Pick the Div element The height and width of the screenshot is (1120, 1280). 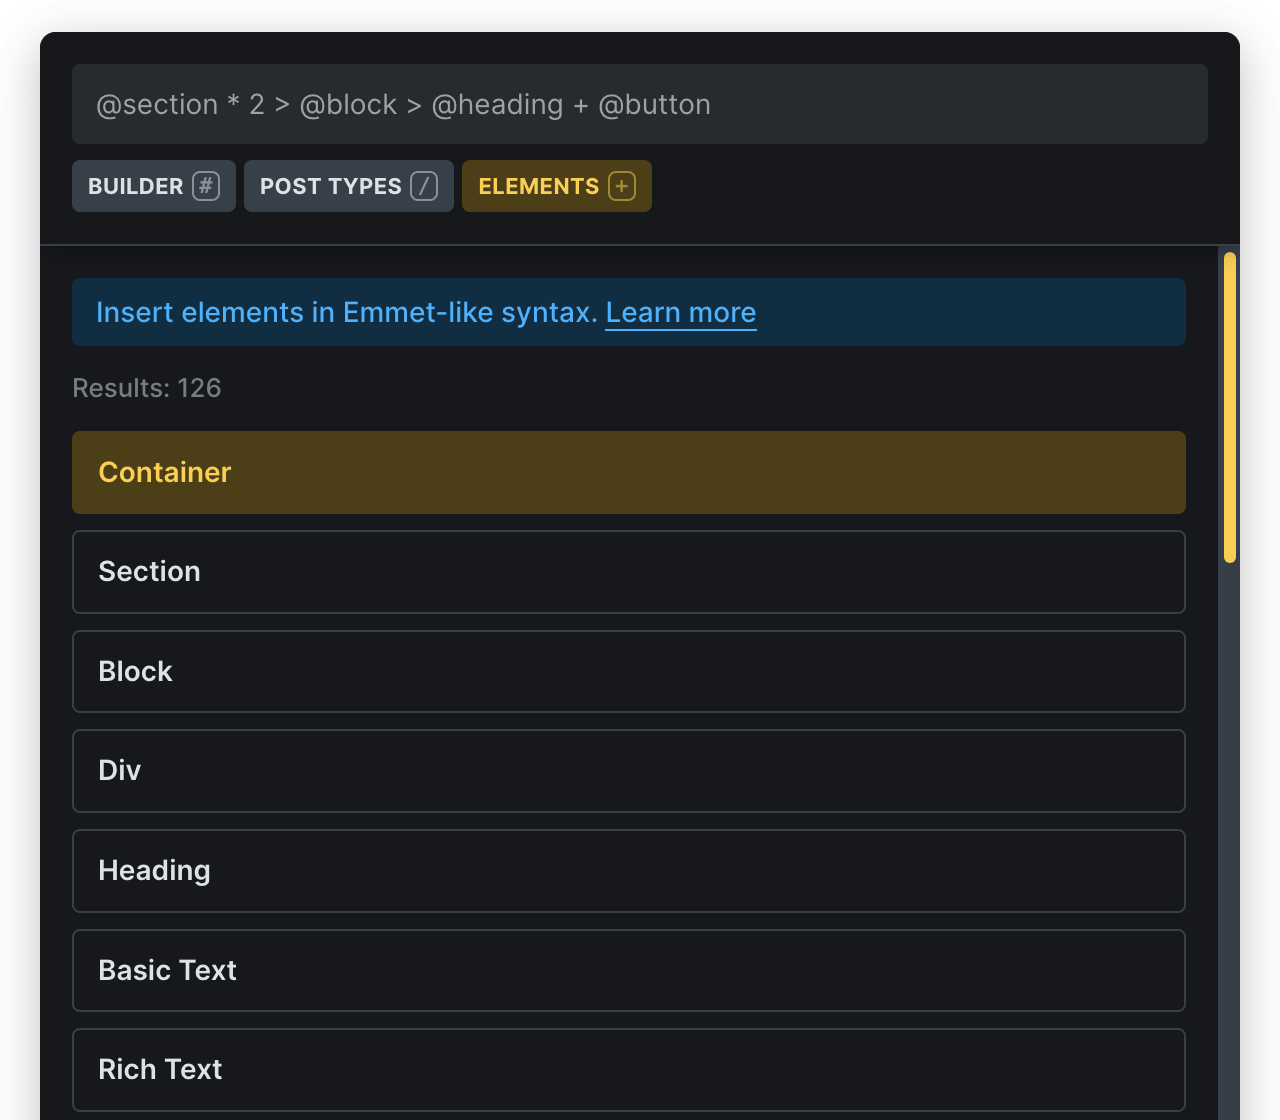tap(628, 771)
